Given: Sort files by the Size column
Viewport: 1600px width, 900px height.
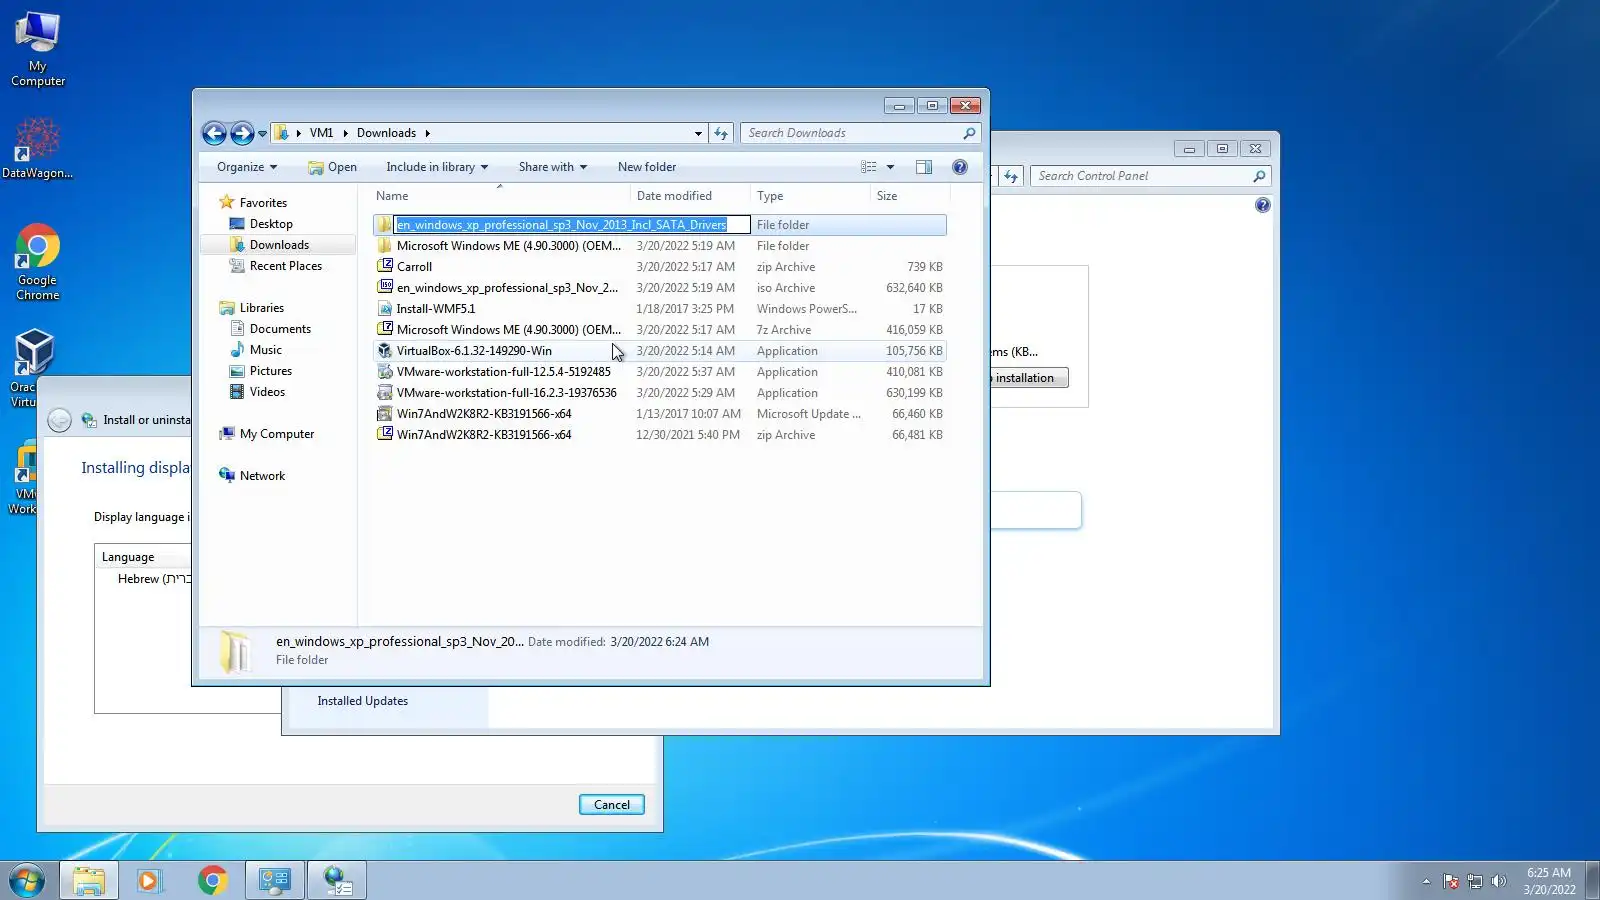Looking at the screenshot, I should tap(909, 196).
